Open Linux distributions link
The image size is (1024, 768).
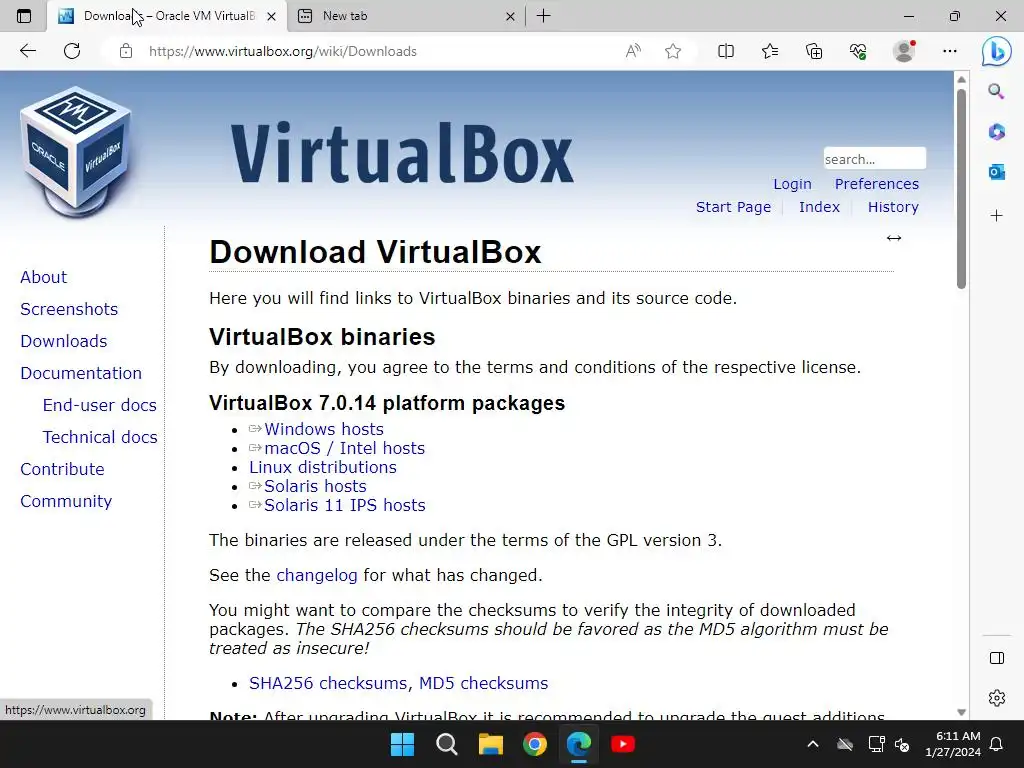323,467
